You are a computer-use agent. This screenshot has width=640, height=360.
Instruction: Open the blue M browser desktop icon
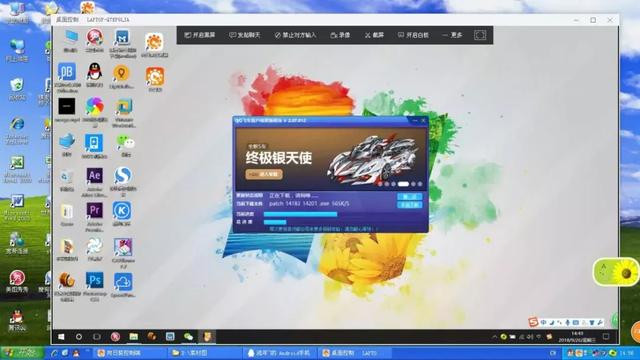click(122, 38)
